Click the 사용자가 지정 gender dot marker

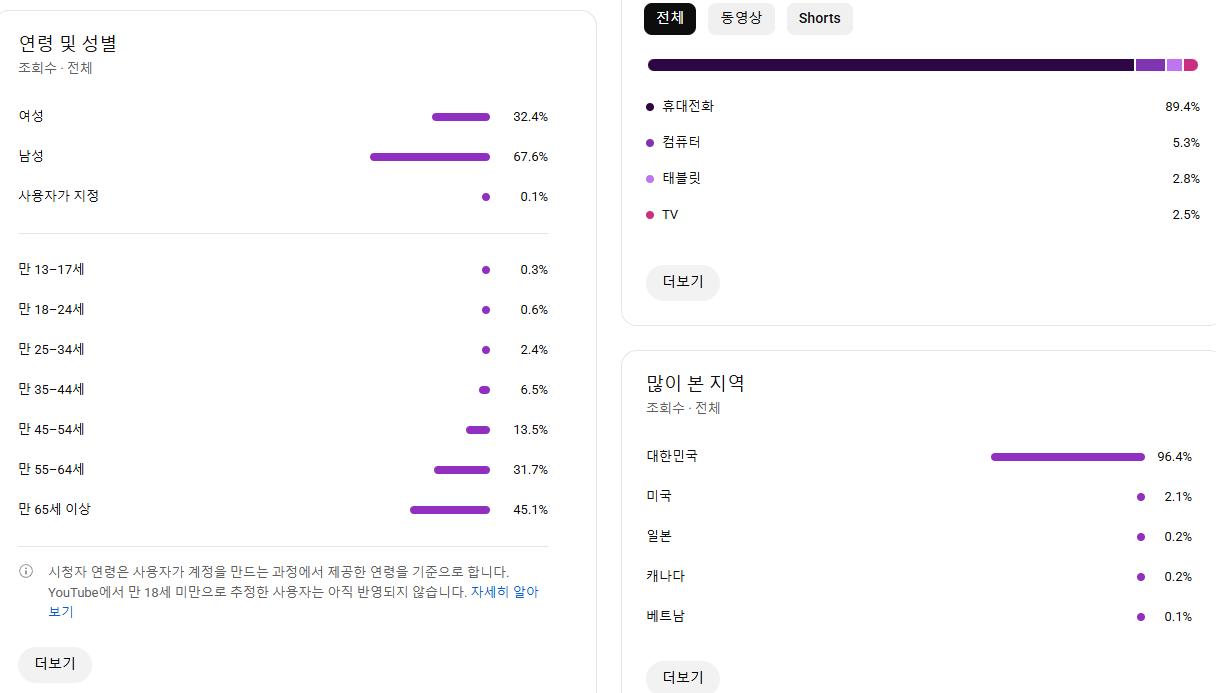tap(486, 197)
